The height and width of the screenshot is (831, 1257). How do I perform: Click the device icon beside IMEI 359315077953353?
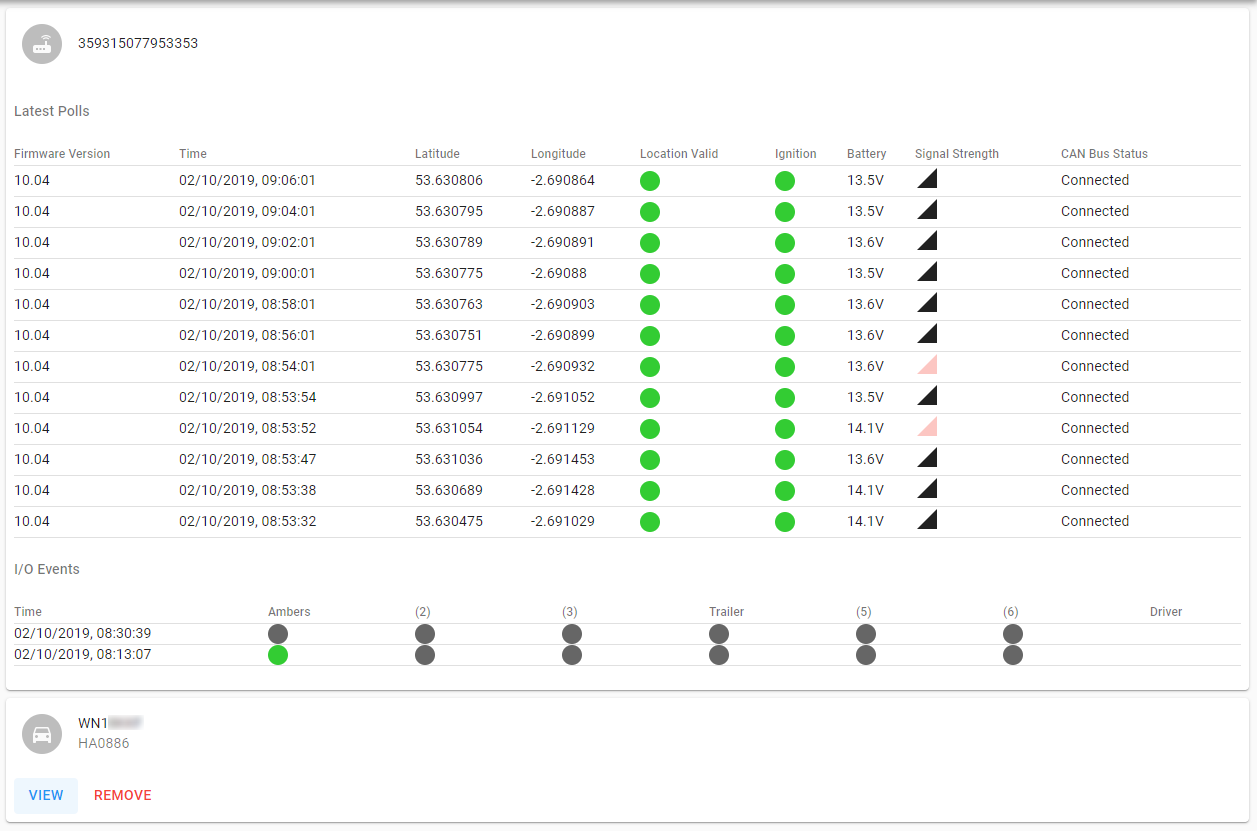pos(42,44)
